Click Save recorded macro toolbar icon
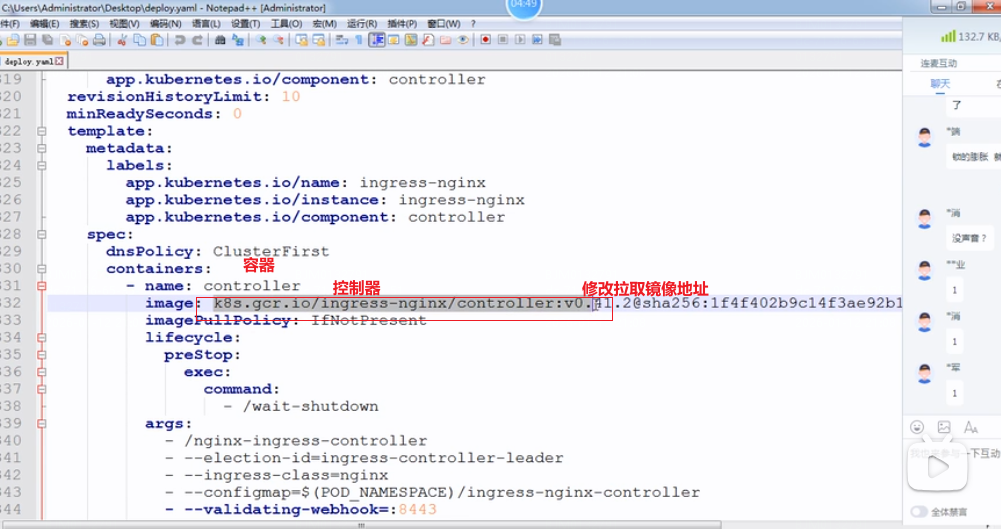 (x=555, y=40)
